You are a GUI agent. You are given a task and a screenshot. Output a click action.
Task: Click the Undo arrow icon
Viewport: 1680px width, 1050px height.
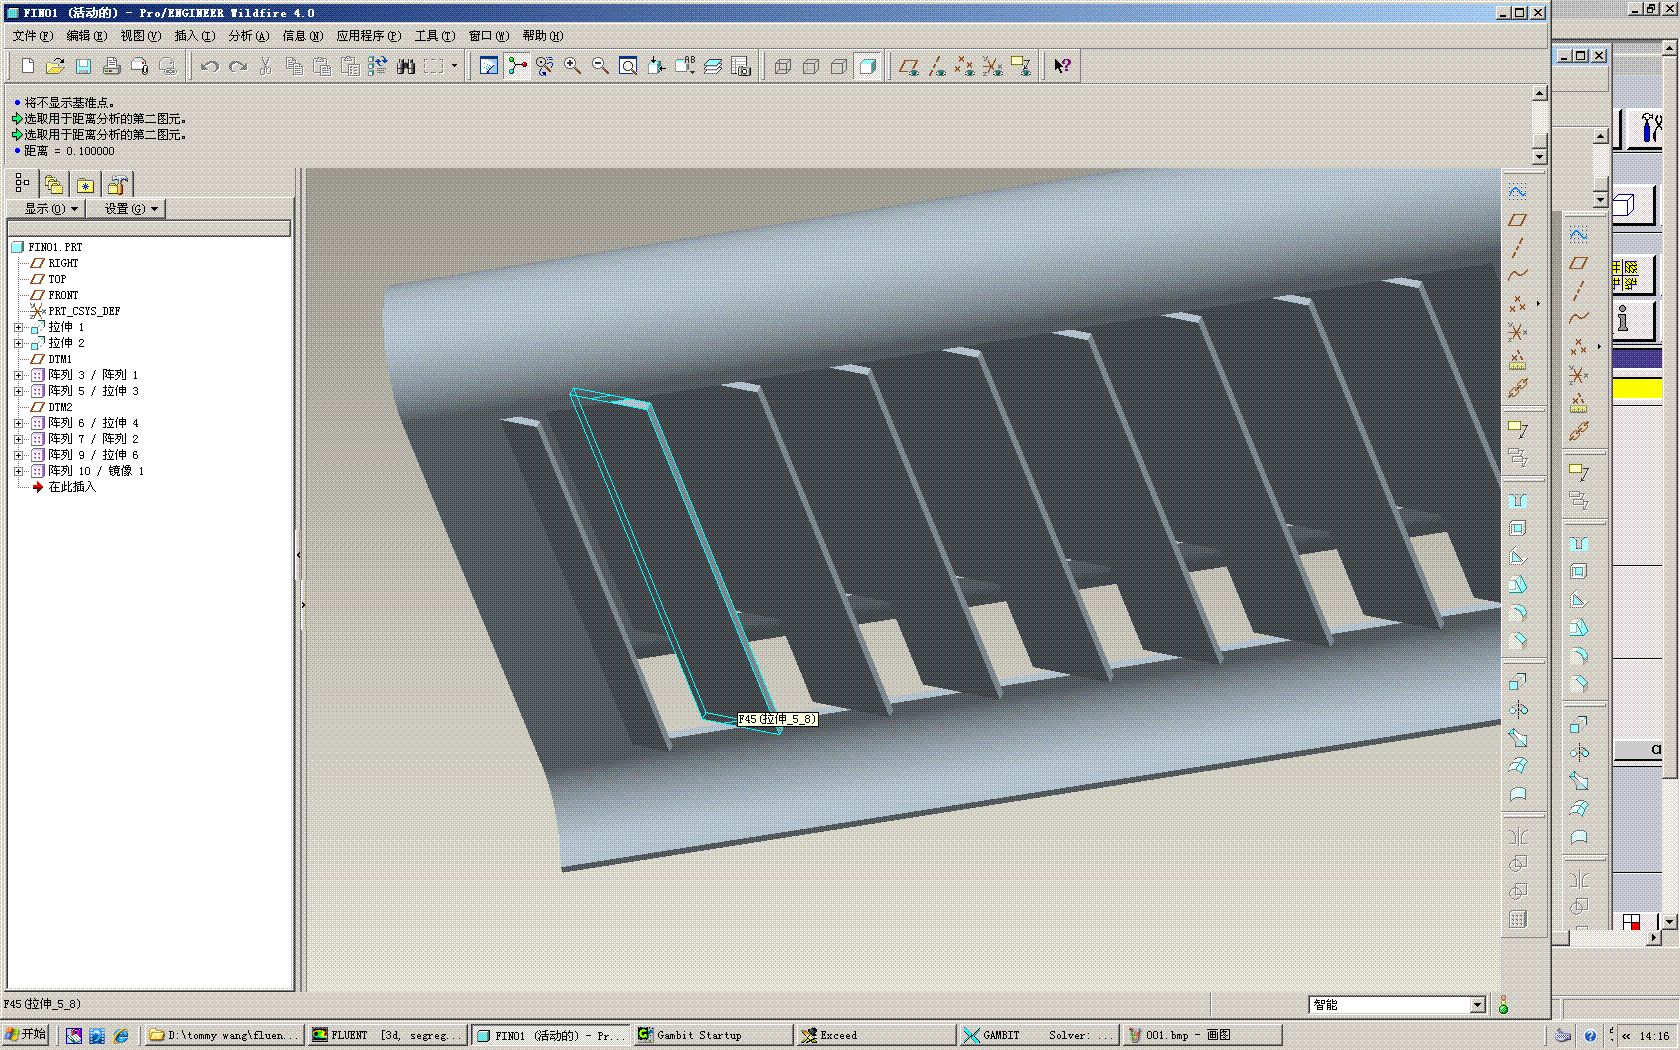209,66
